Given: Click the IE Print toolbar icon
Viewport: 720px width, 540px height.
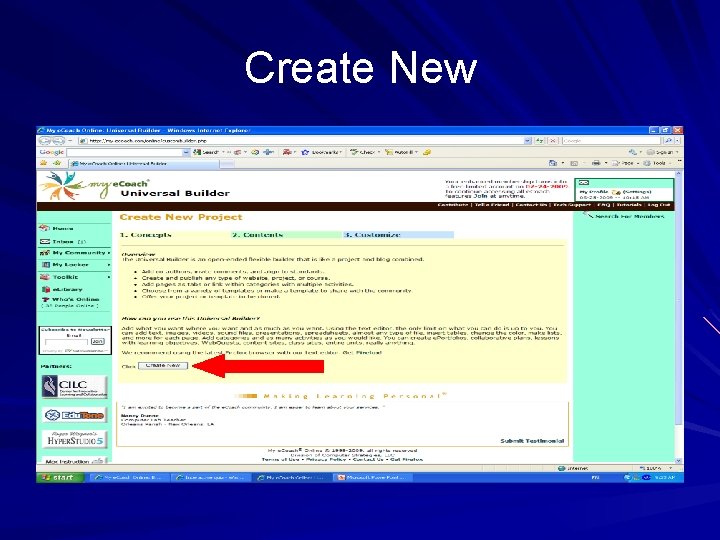Looking at the screenshot, I should [596, 163].
